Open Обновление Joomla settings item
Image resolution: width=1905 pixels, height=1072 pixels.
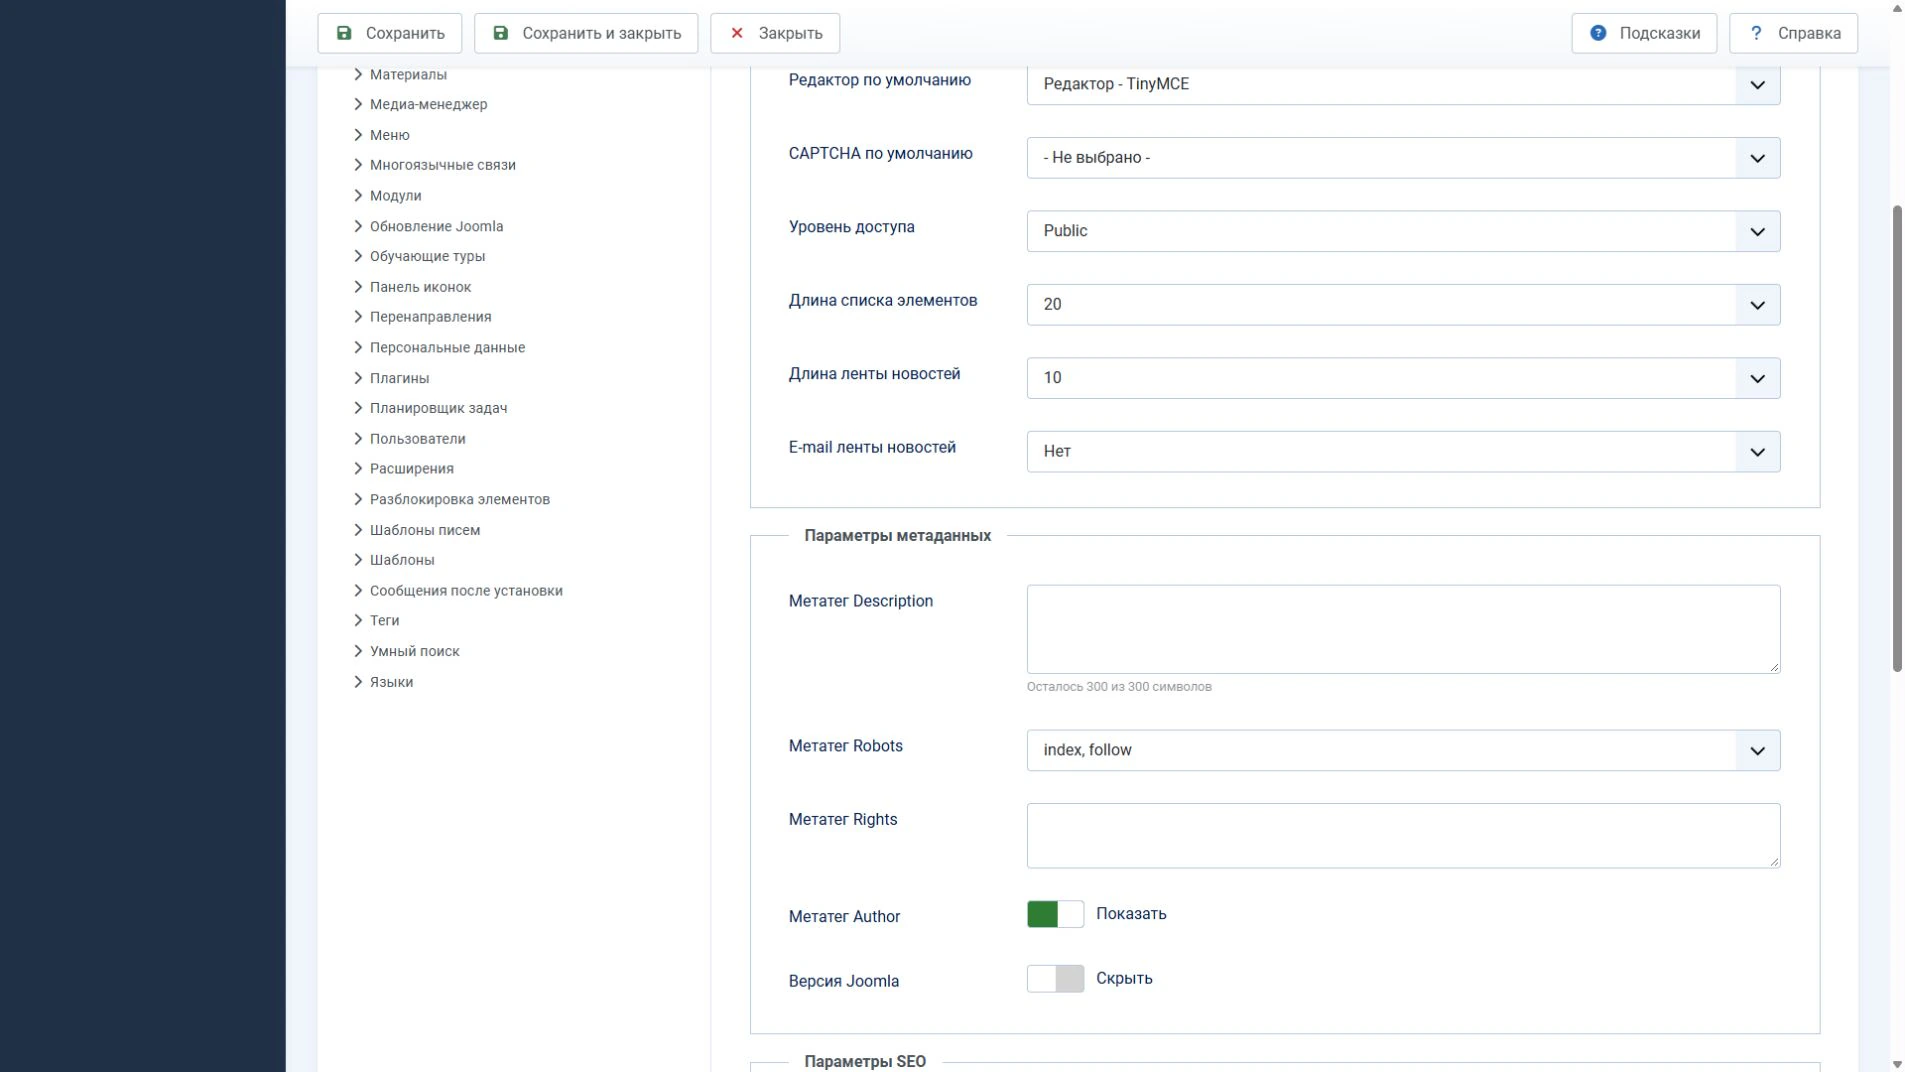click(437, 226)
